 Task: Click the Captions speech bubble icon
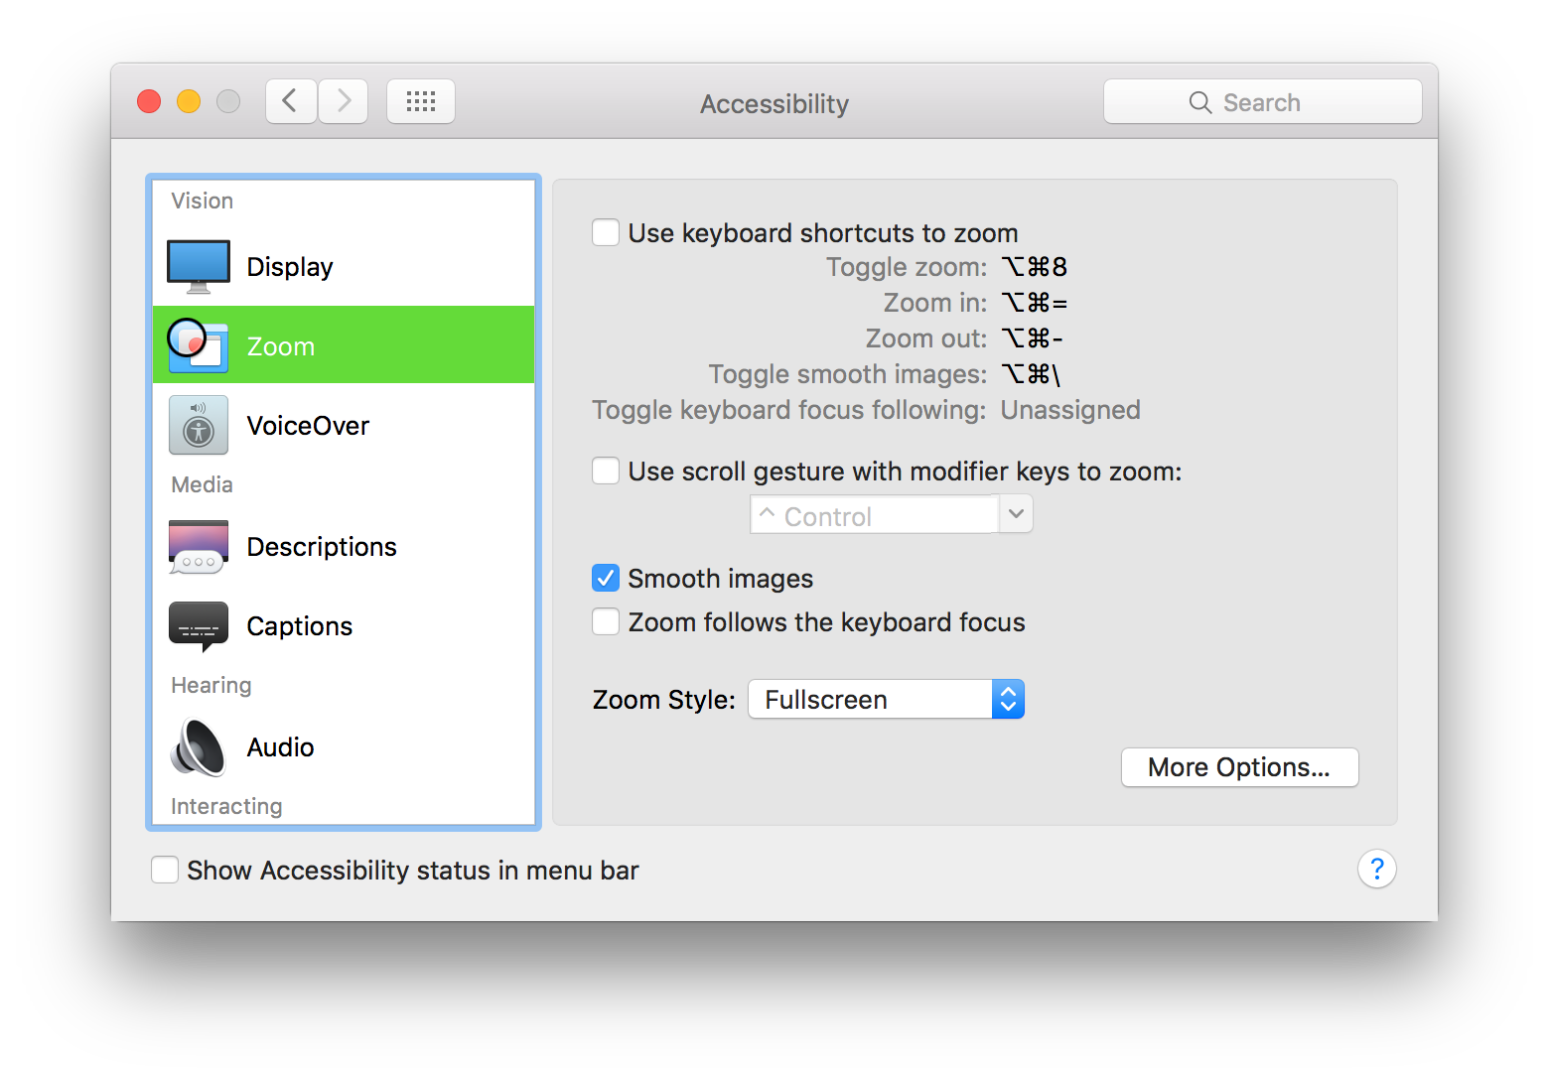coord(198,625)
